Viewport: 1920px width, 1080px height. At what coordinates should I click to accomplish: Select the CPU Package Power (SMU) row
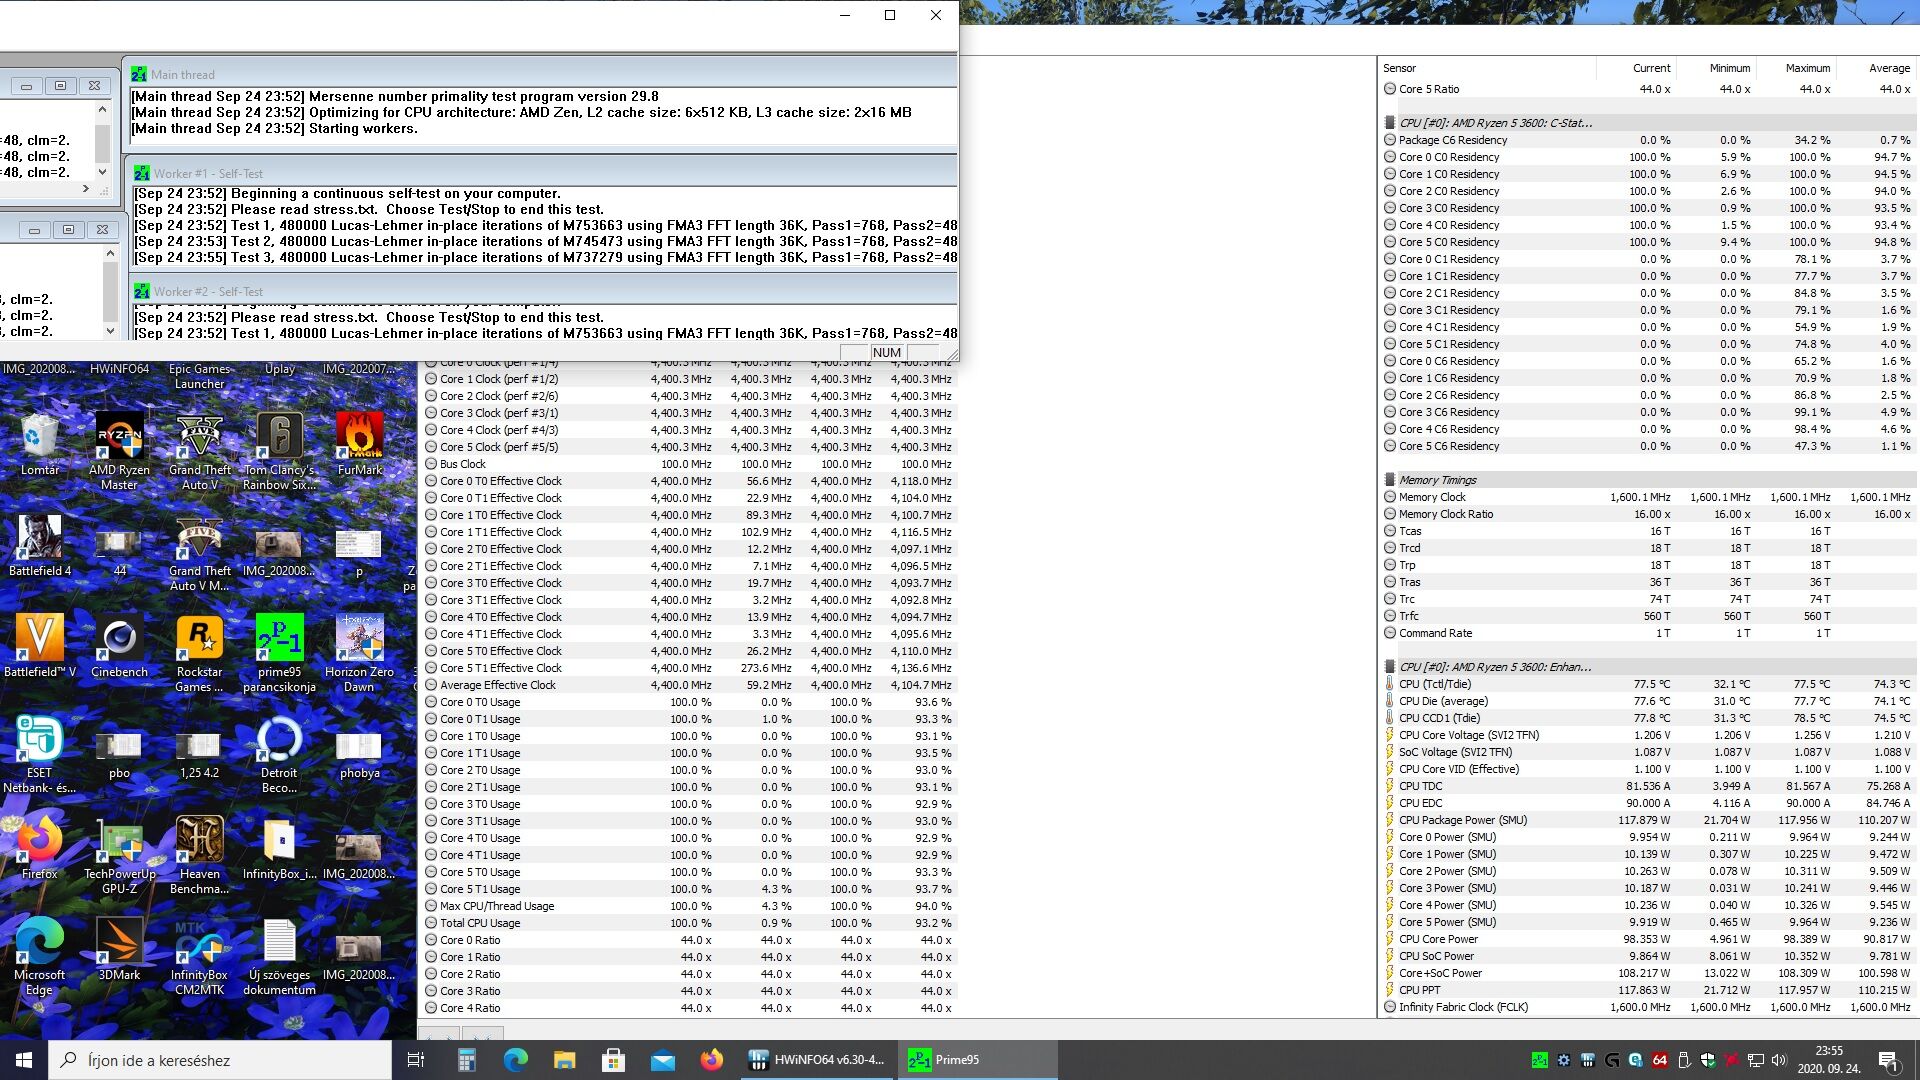pyautogui.click(x=1647, y=820)
